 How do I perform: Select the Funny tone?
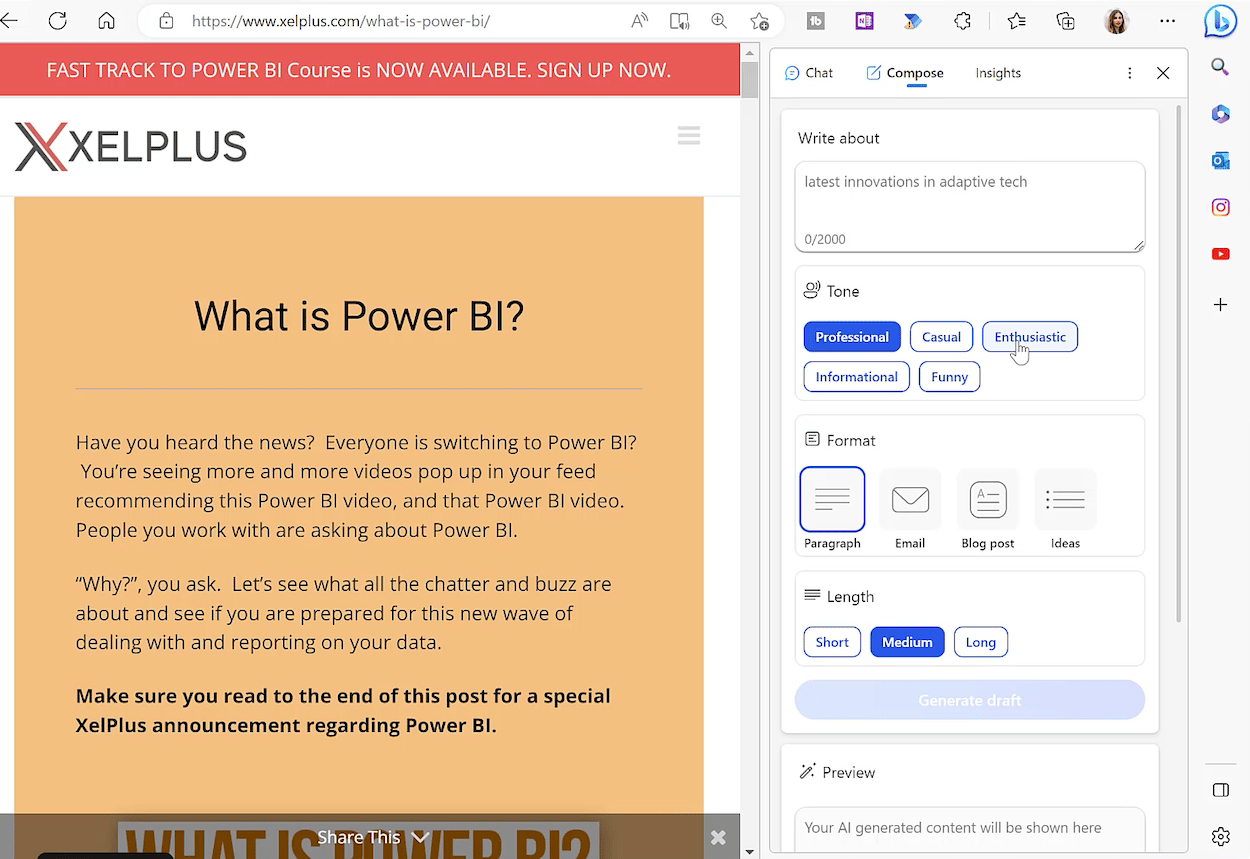[949, 377]
